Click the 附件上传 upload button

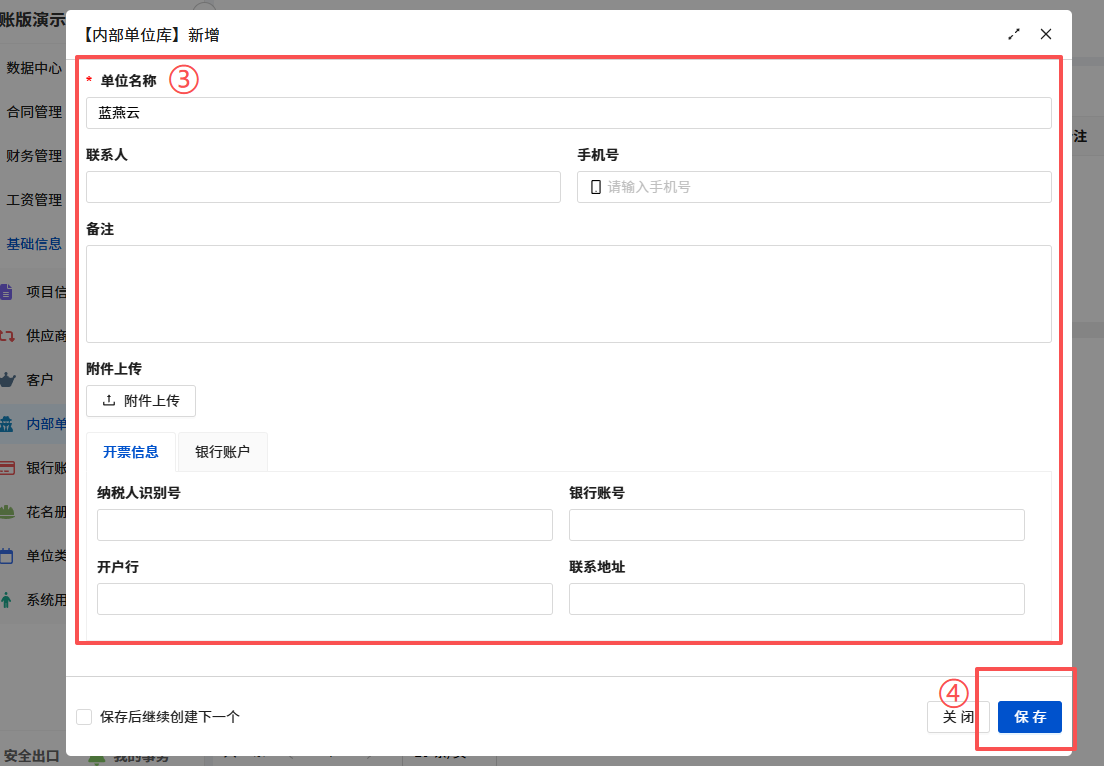point(141,401)
